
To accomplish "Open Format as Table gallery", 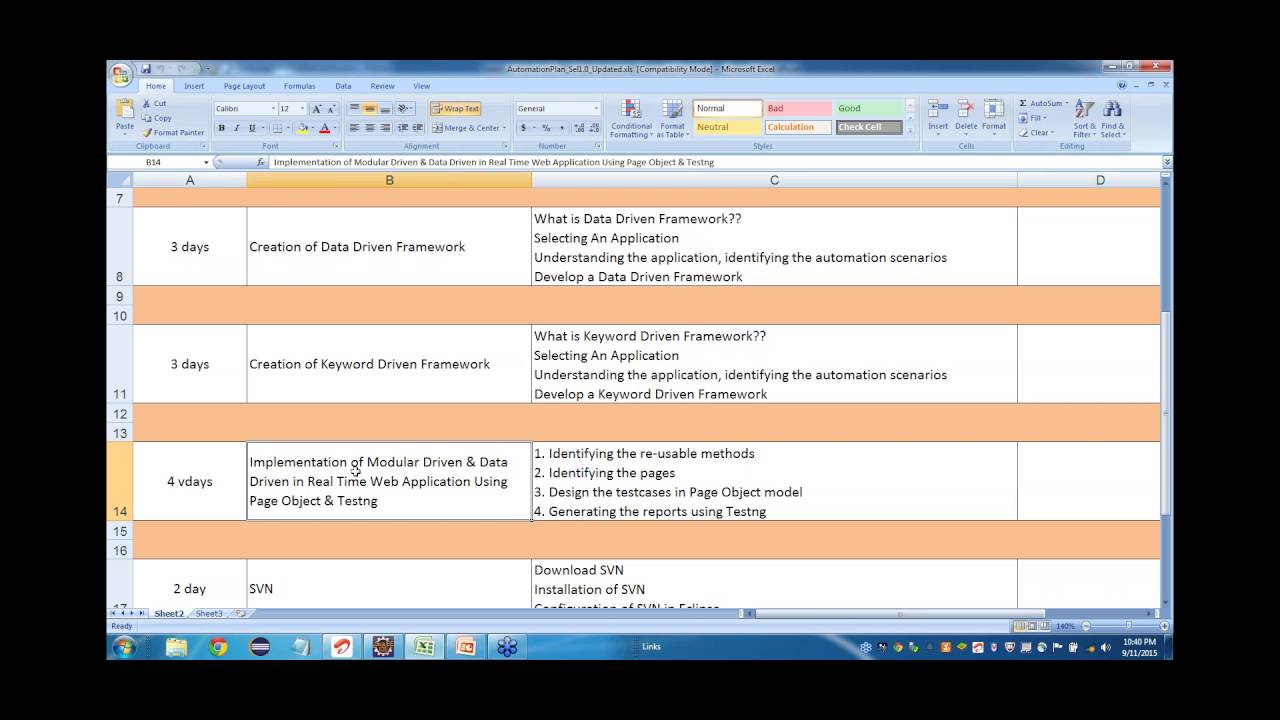I will 672,119.
